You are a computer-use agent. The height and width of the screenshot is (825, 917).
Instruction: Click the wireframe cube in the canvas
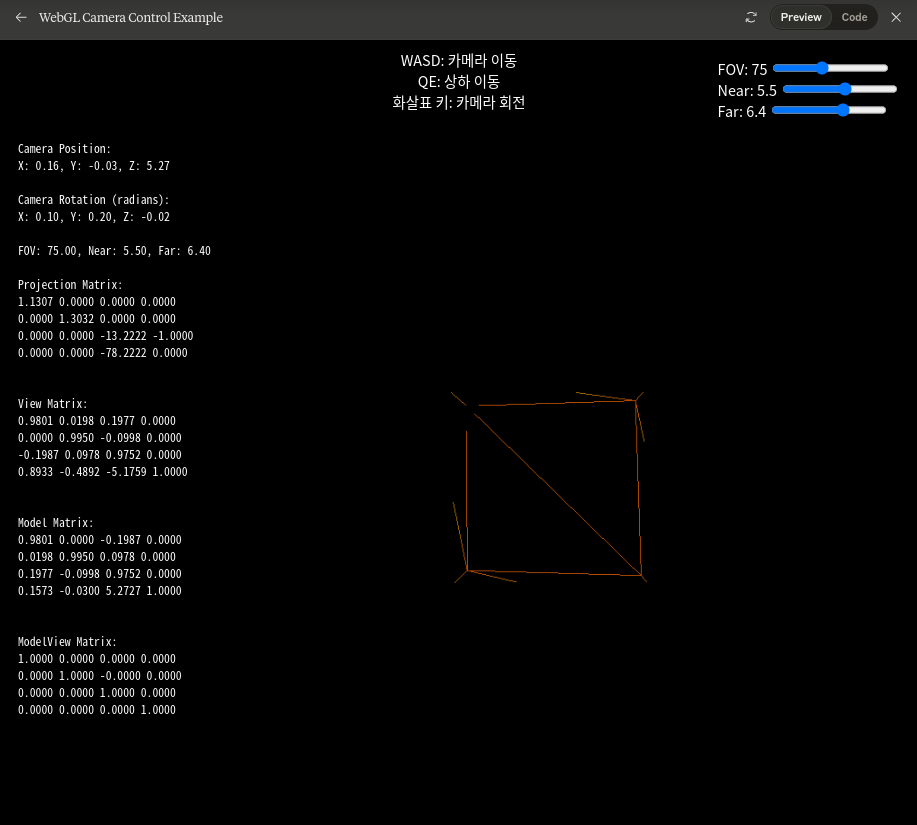coord(550,488)
